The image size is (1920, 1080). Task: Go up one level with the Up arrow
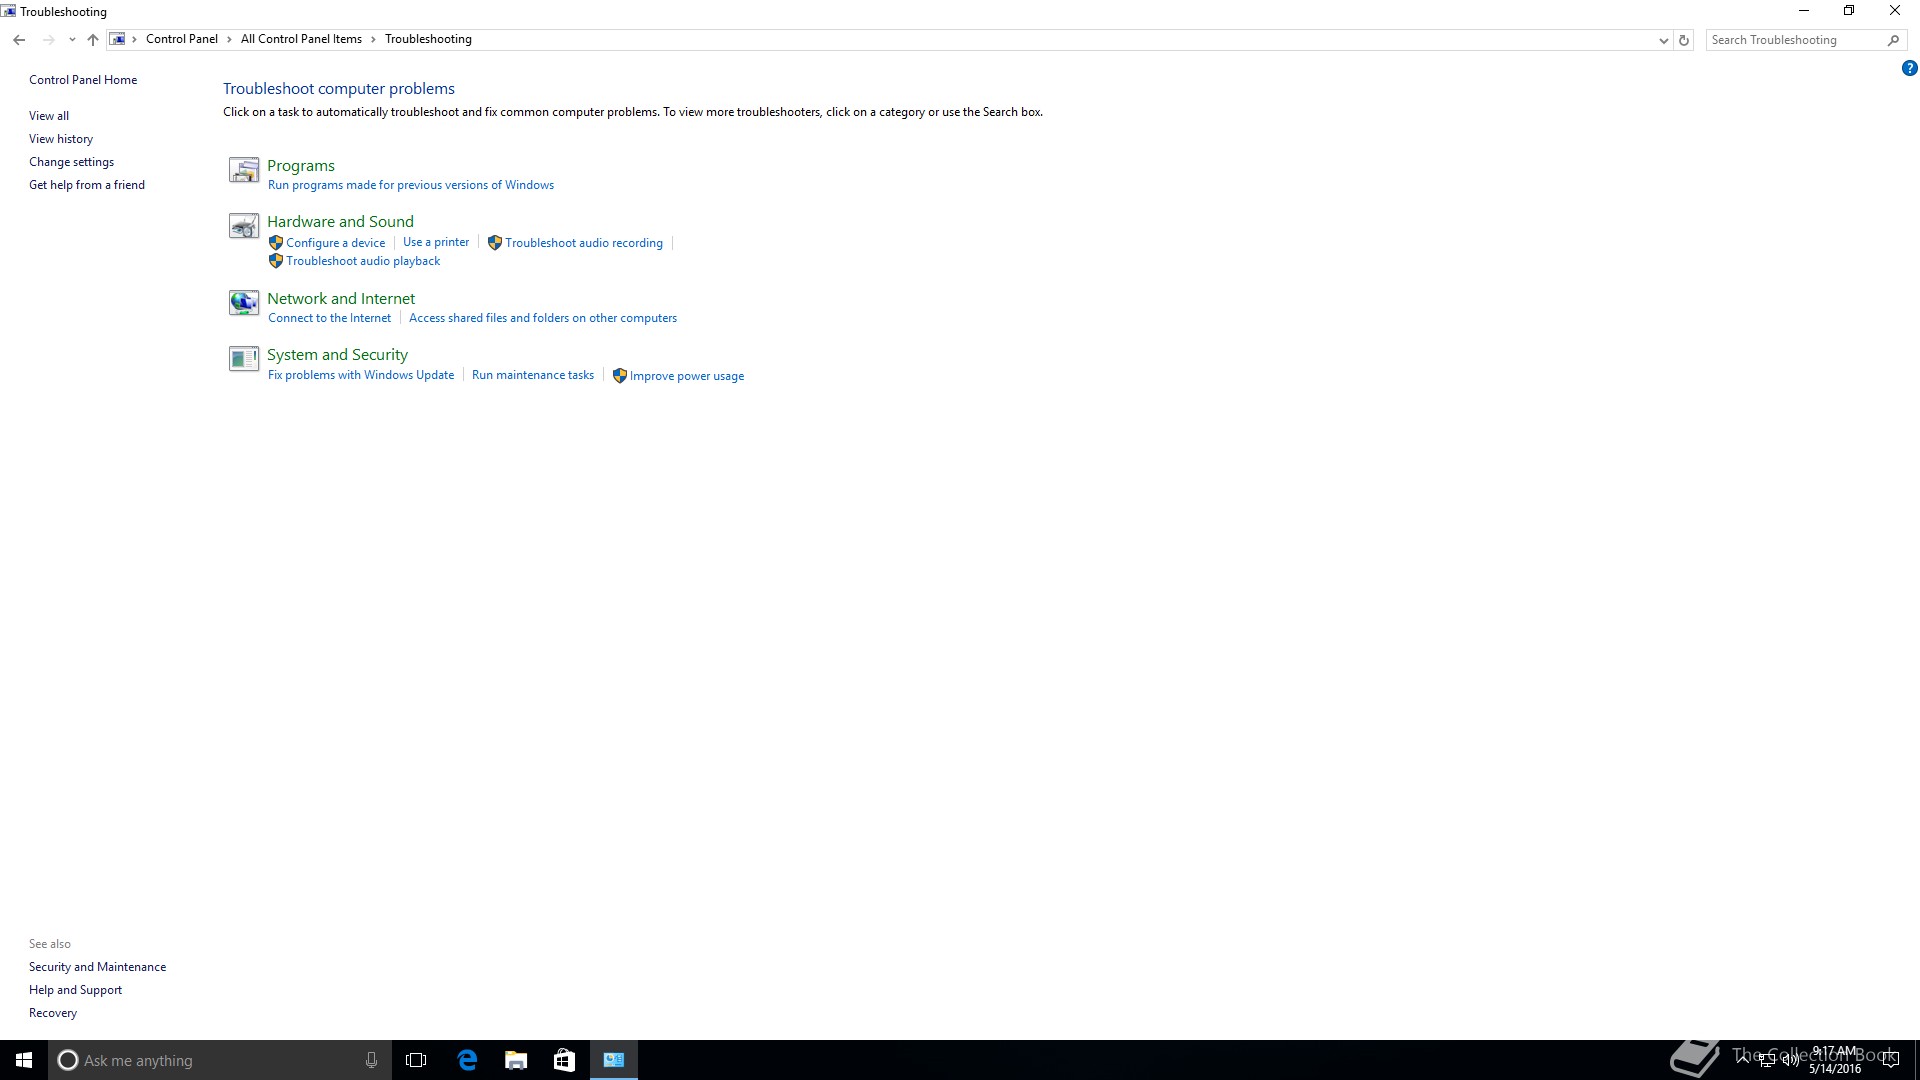[x=93, y=40]
